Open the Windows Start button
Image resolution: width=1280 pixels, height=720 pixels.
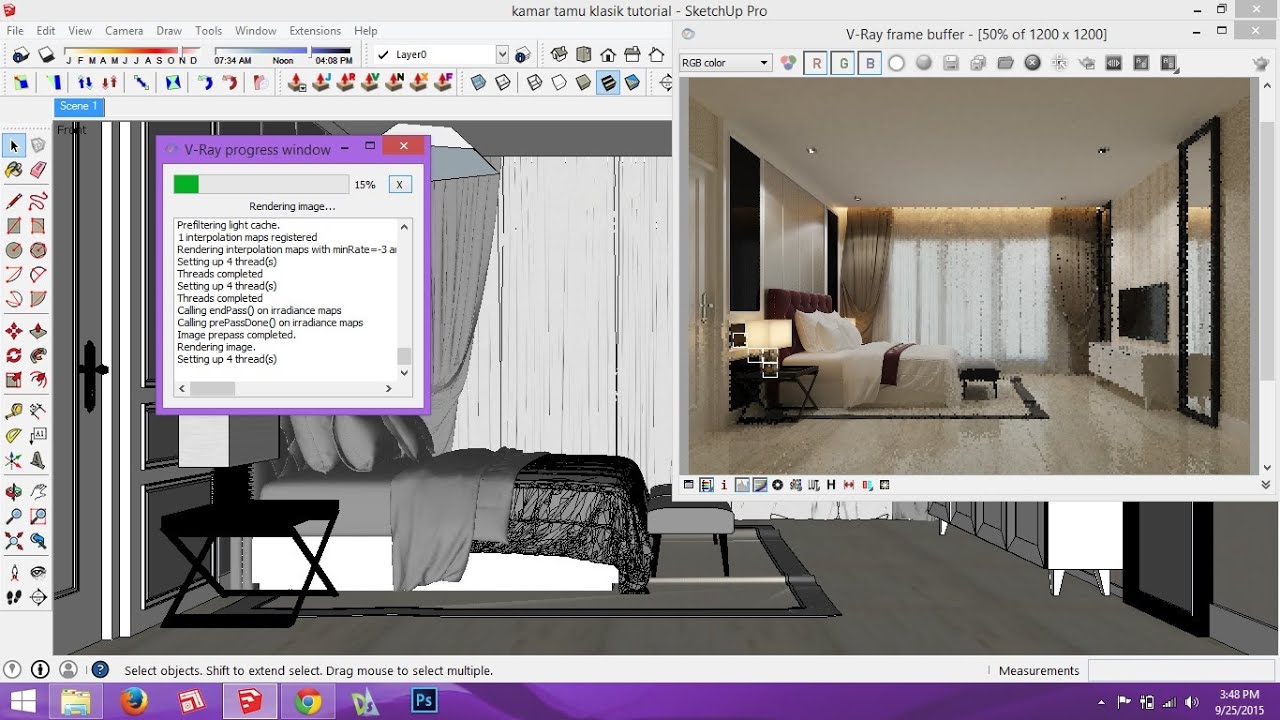(x=22, y=702)
